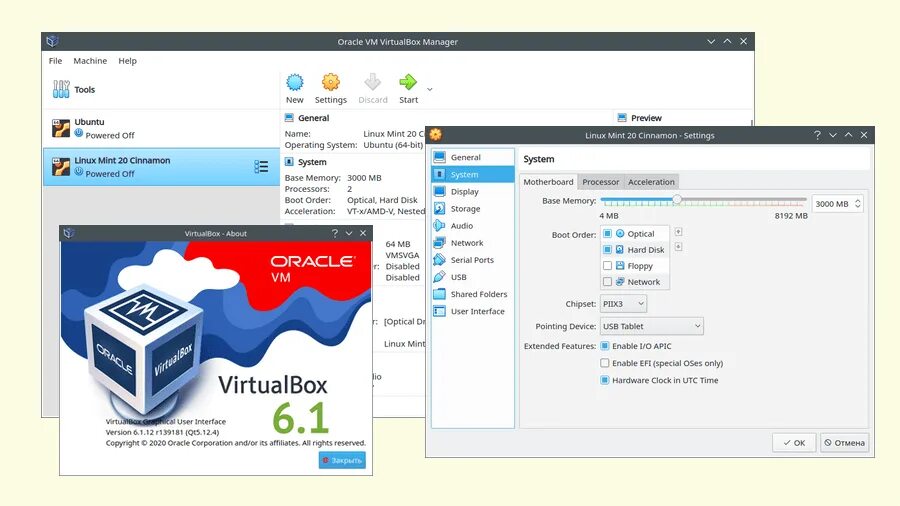Check the Network boot order checkbox
Screen dimensions: 900x506
pyautogui.click(x=607, y=282)
